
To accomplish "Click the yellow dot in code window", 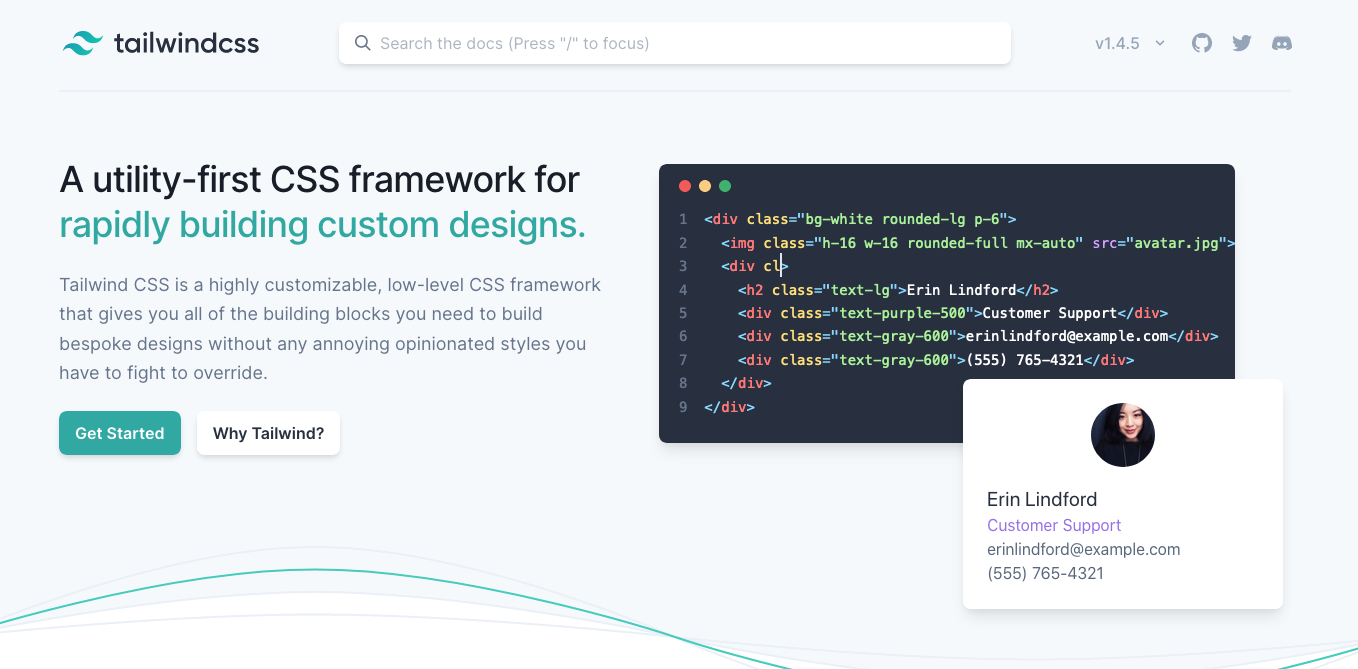I will (705, 186).
